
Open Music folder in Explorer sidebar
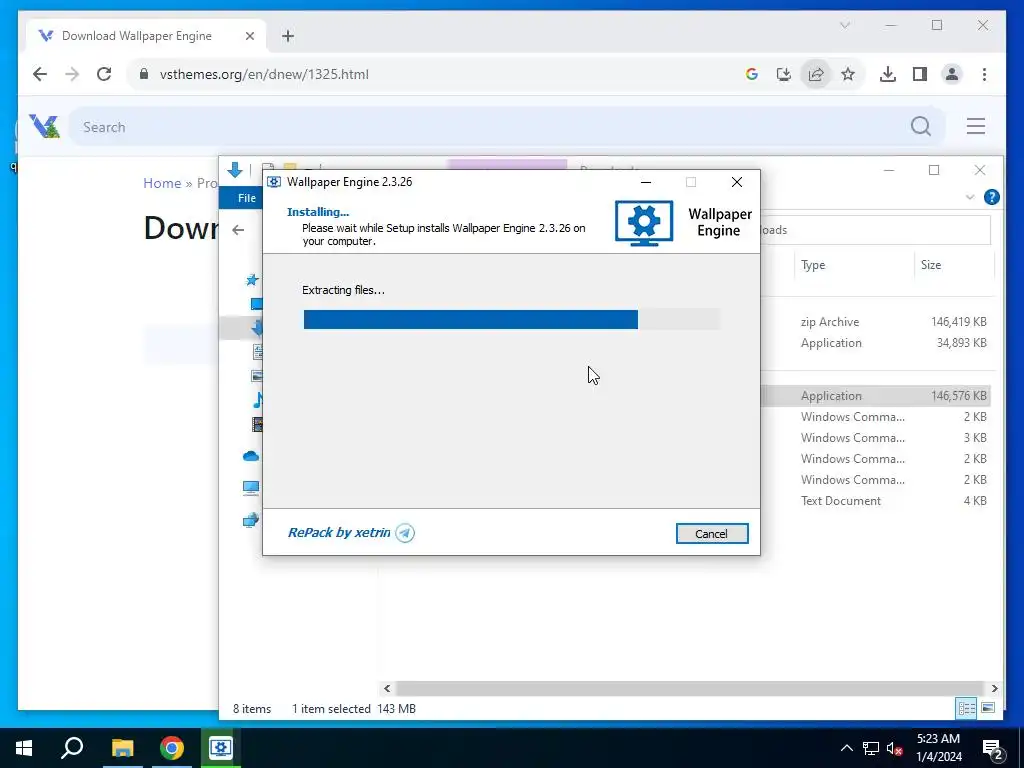click(257, 400)
